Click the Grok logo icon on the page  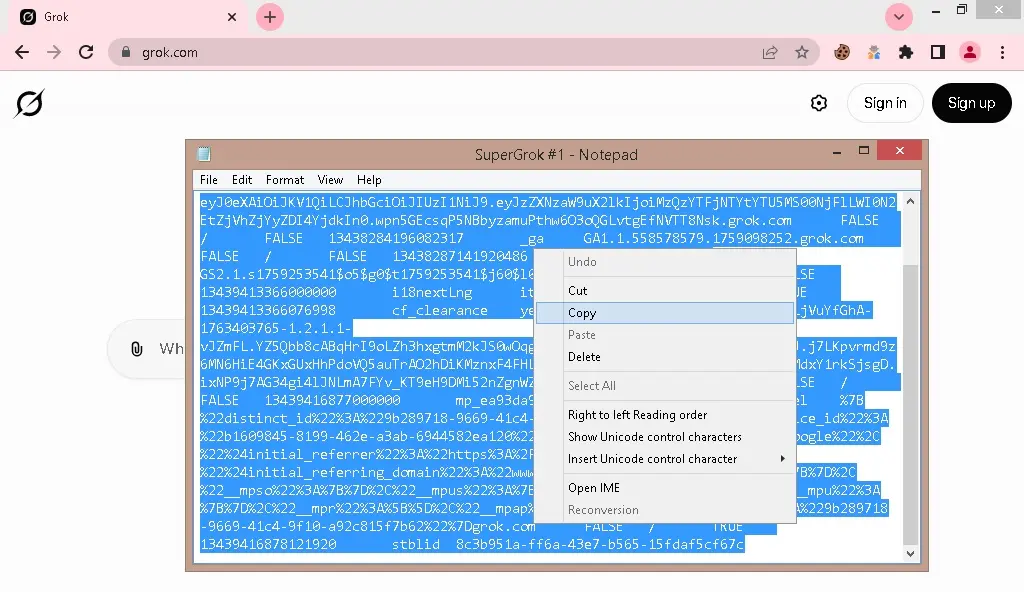(x=29, y=103)
